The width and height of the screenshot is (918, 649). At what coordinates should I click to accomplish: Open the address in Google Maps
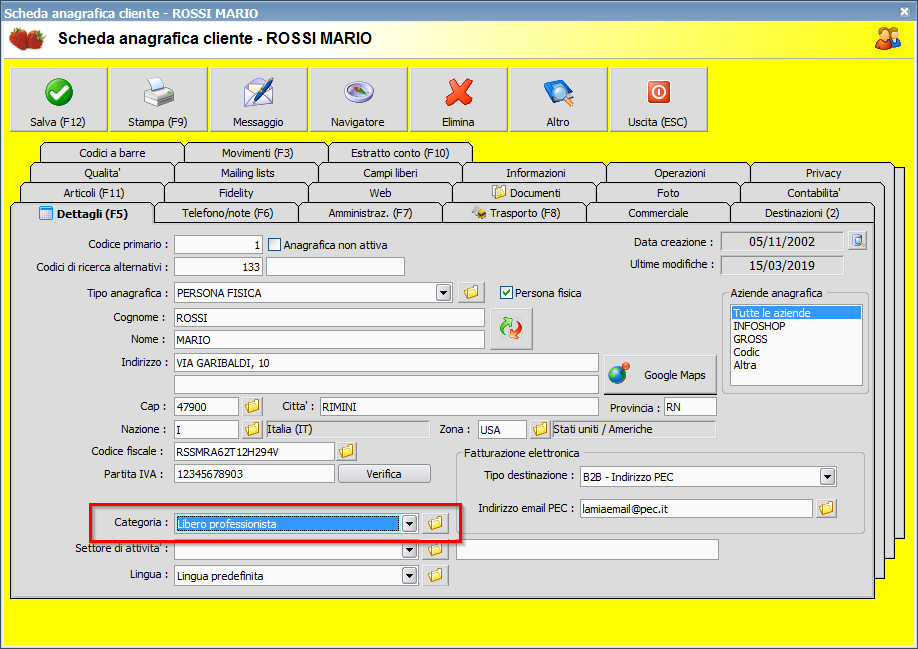660,375
